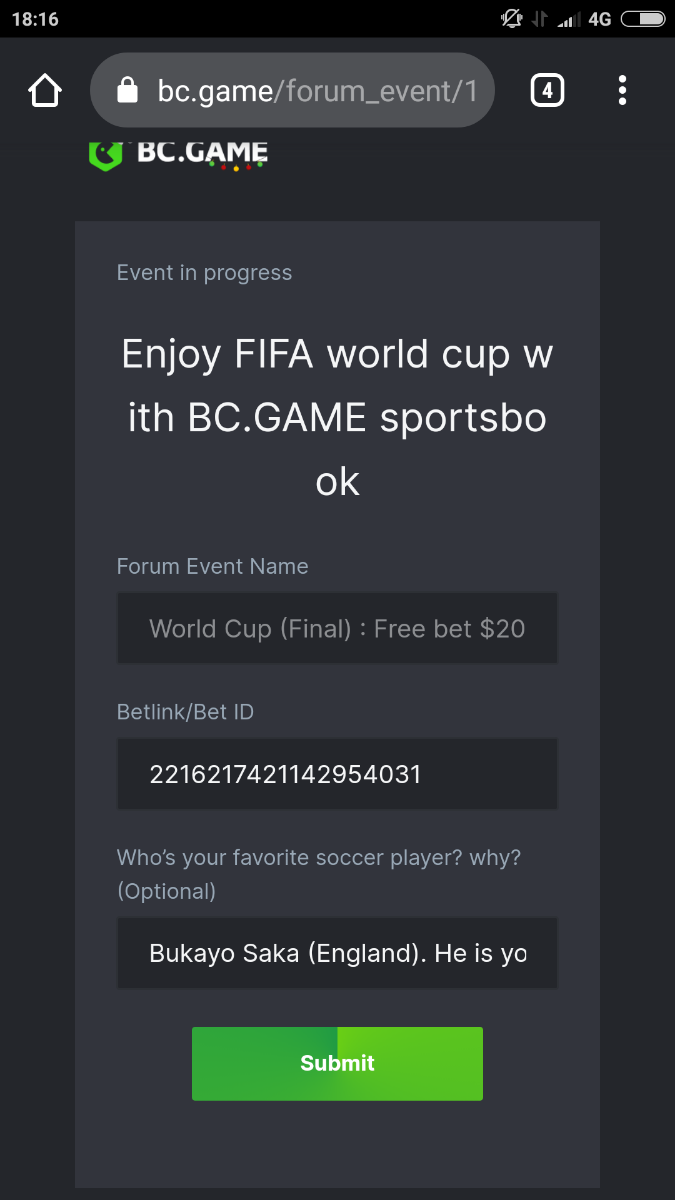Tap the data transfer arrows icon
Screen dimensions: 675x1200
(x=540, y=19)
